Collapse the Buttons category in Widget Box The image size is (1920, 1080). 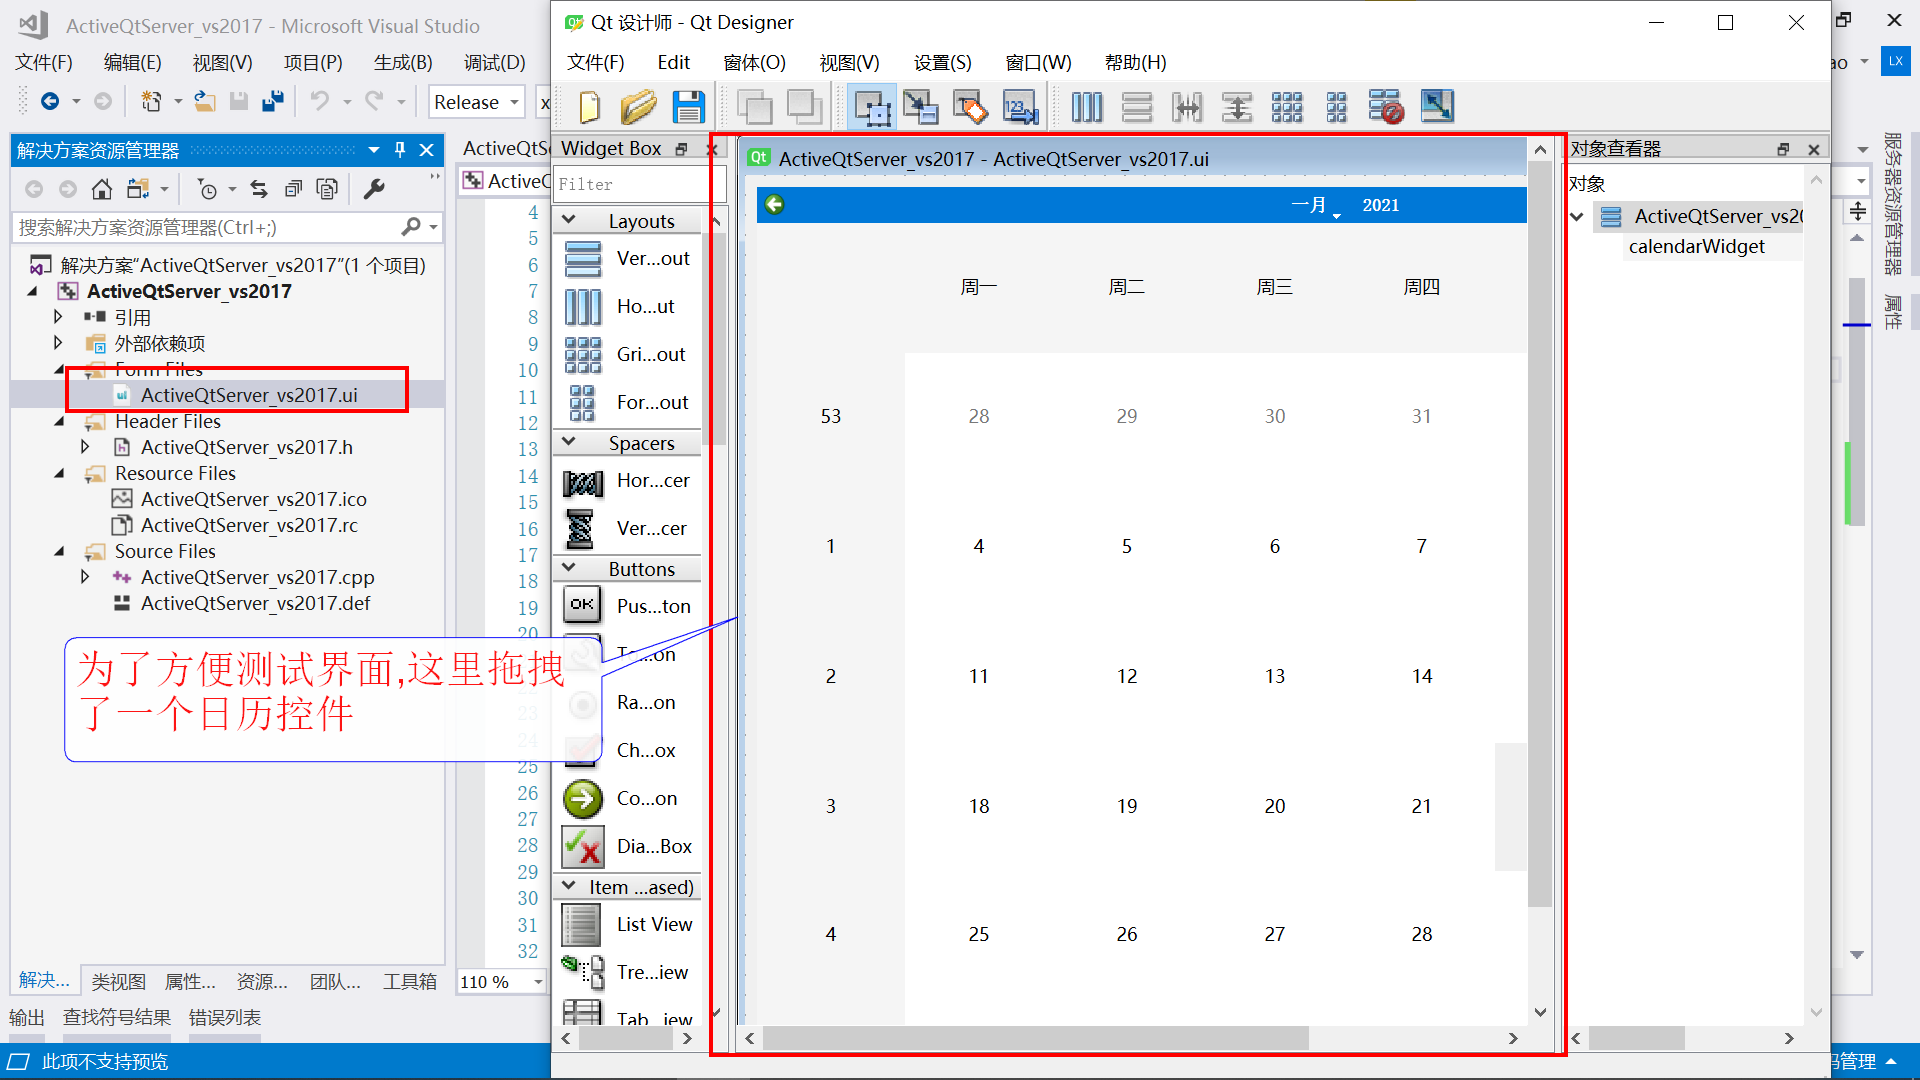[x=569, y=568]
